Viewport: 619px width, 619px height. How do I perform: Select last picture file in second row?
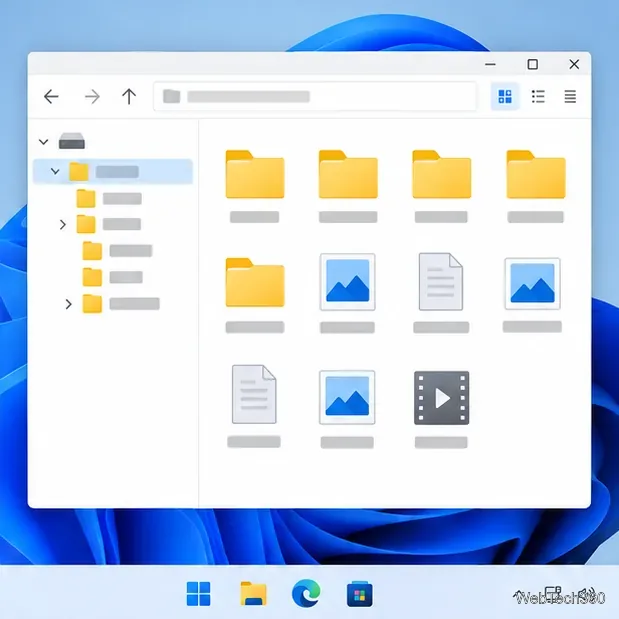(x=533, y=283)
